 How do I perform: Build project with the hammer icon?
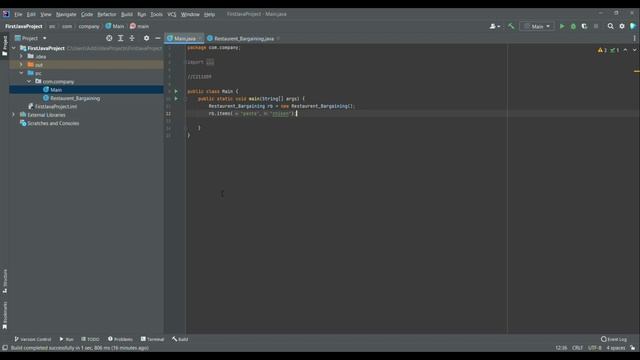point(511,26)
